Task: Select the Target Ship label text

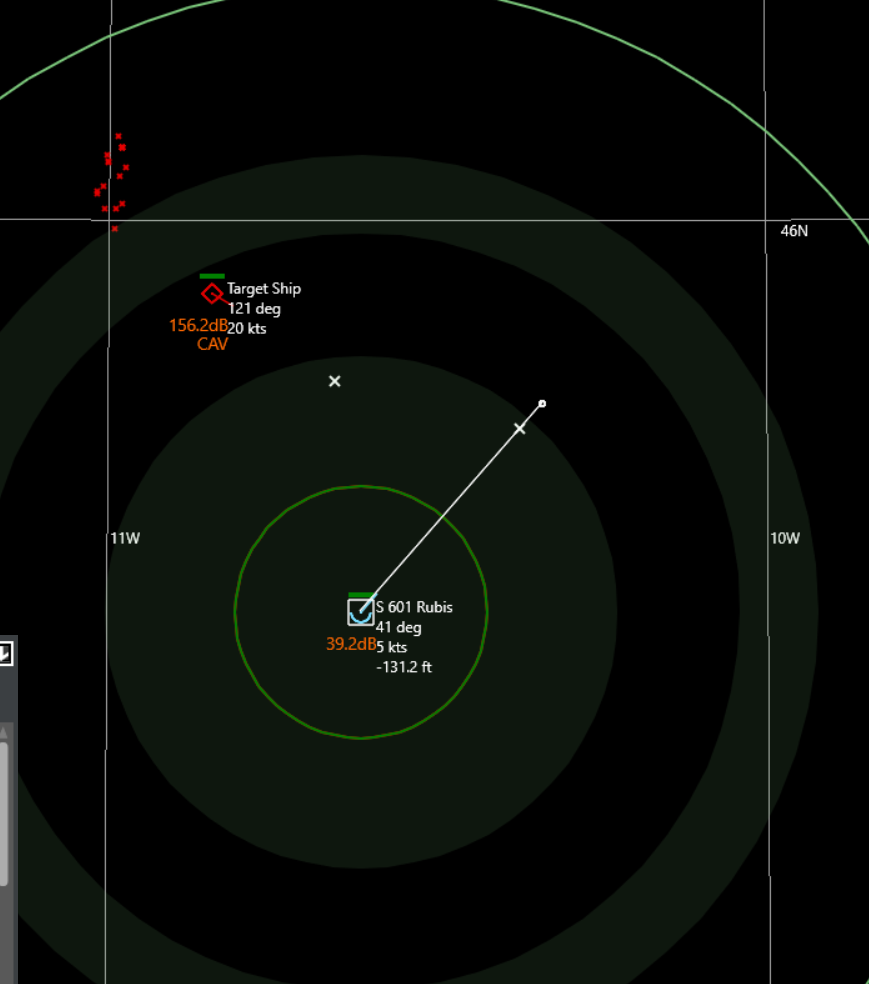Action: (263, 288)
